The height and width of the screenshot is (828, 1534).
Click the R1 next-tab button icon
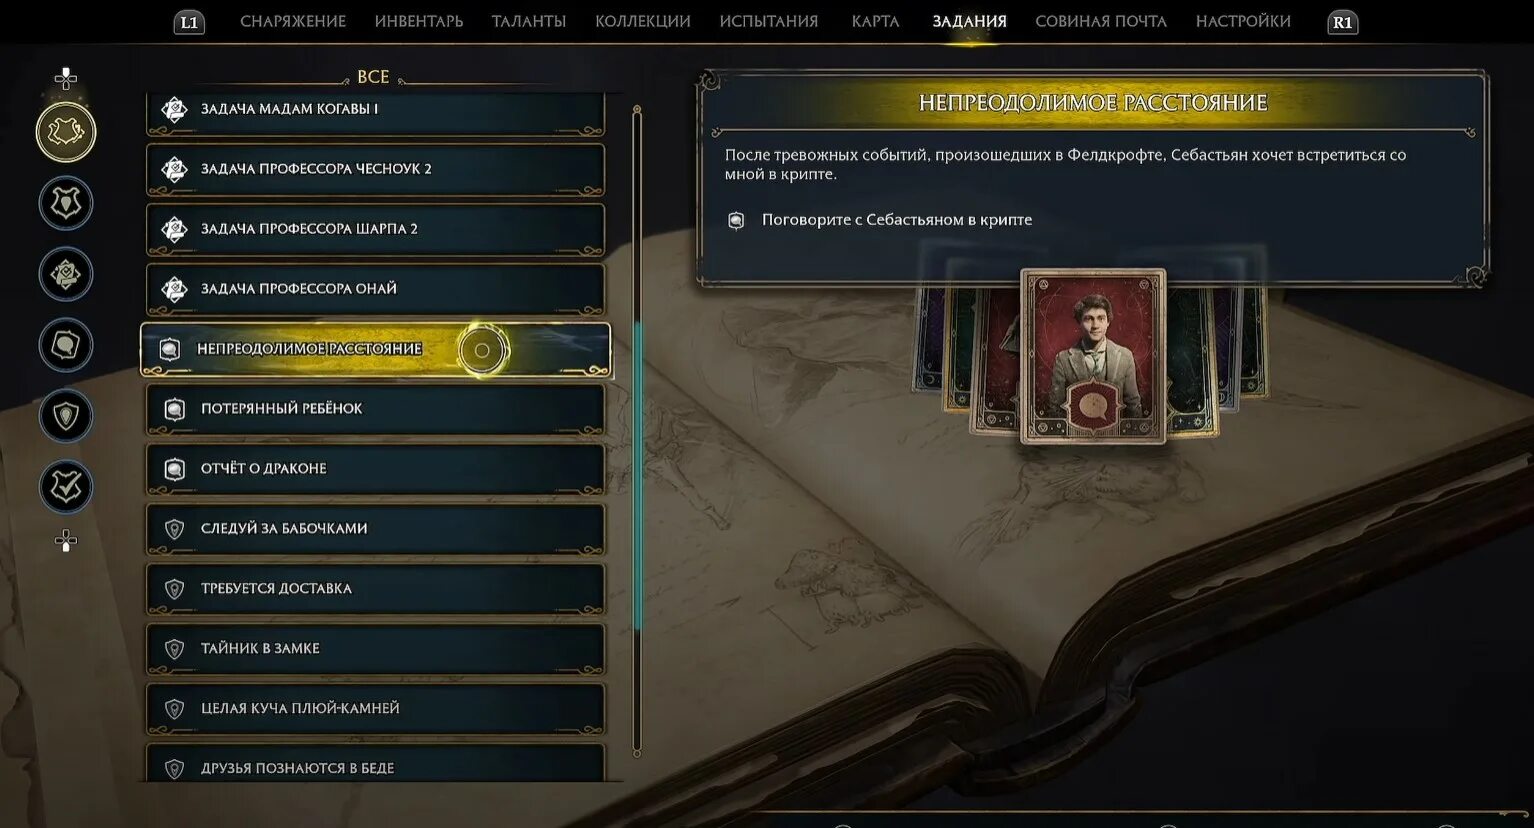(x=1342, y=22)
